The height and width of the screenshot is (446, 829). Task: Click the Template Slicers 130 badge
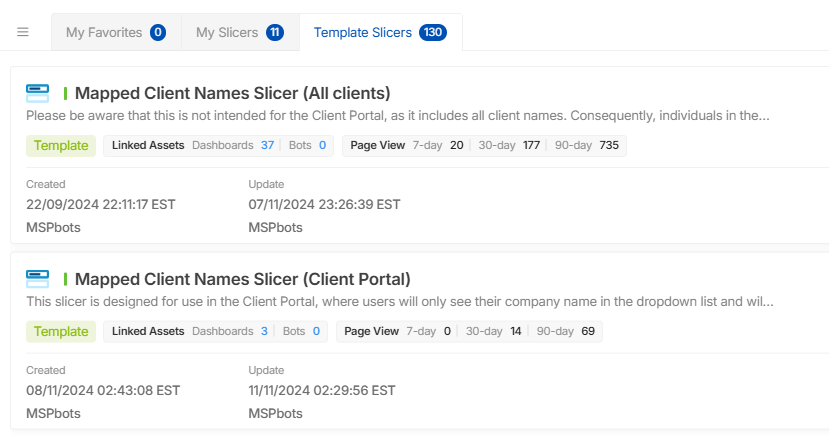coord(433,32)
